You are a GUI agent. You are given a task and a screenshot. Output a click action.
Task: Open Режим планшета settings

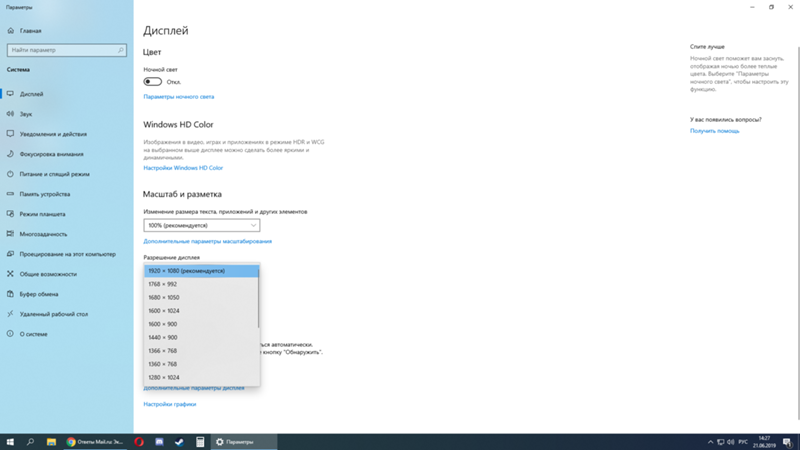click(42, 214)
